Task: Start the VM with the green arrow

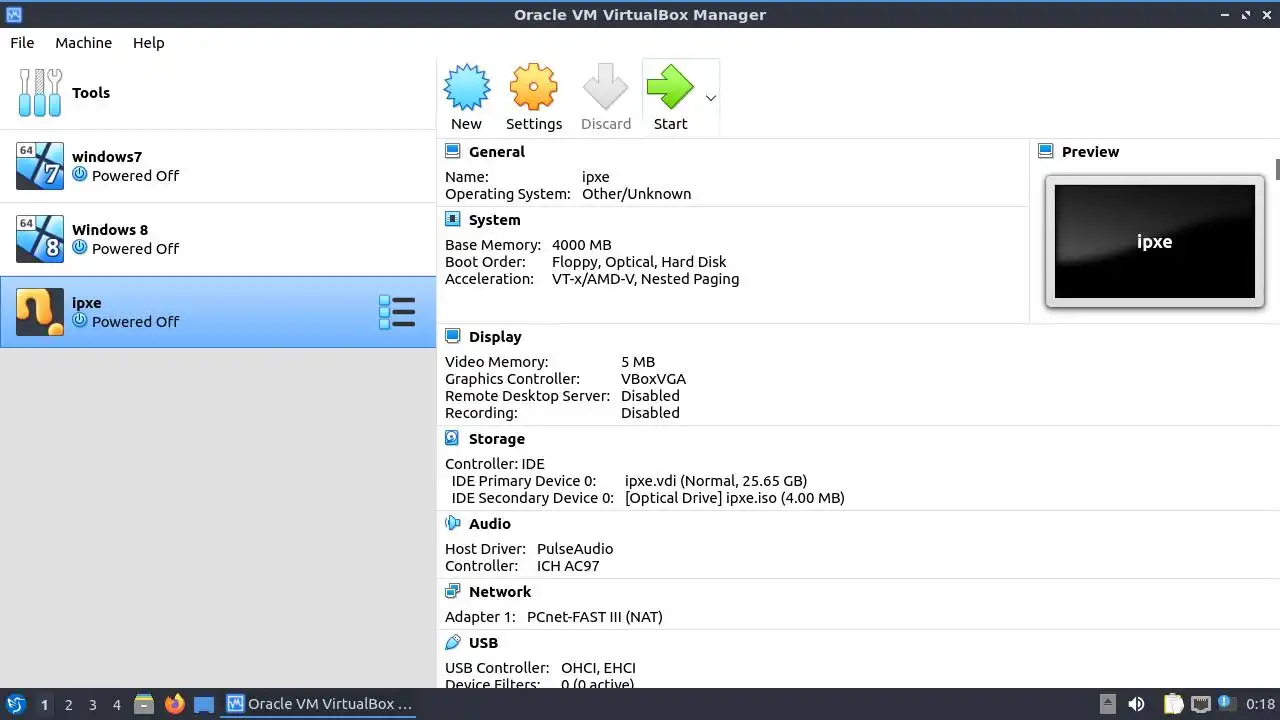Action: (670, 87)
